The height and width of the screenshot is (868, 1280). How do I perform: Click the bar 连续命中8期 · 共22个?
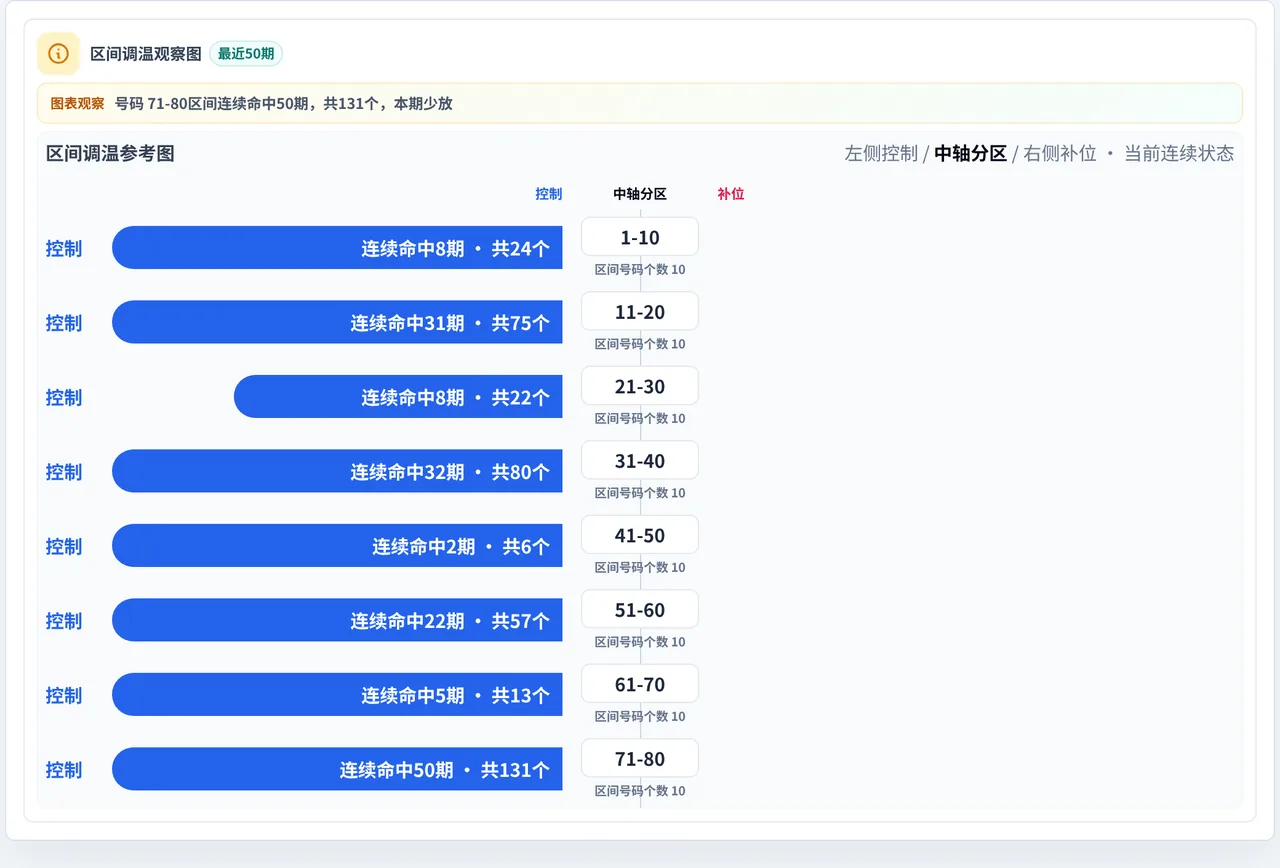398,397
